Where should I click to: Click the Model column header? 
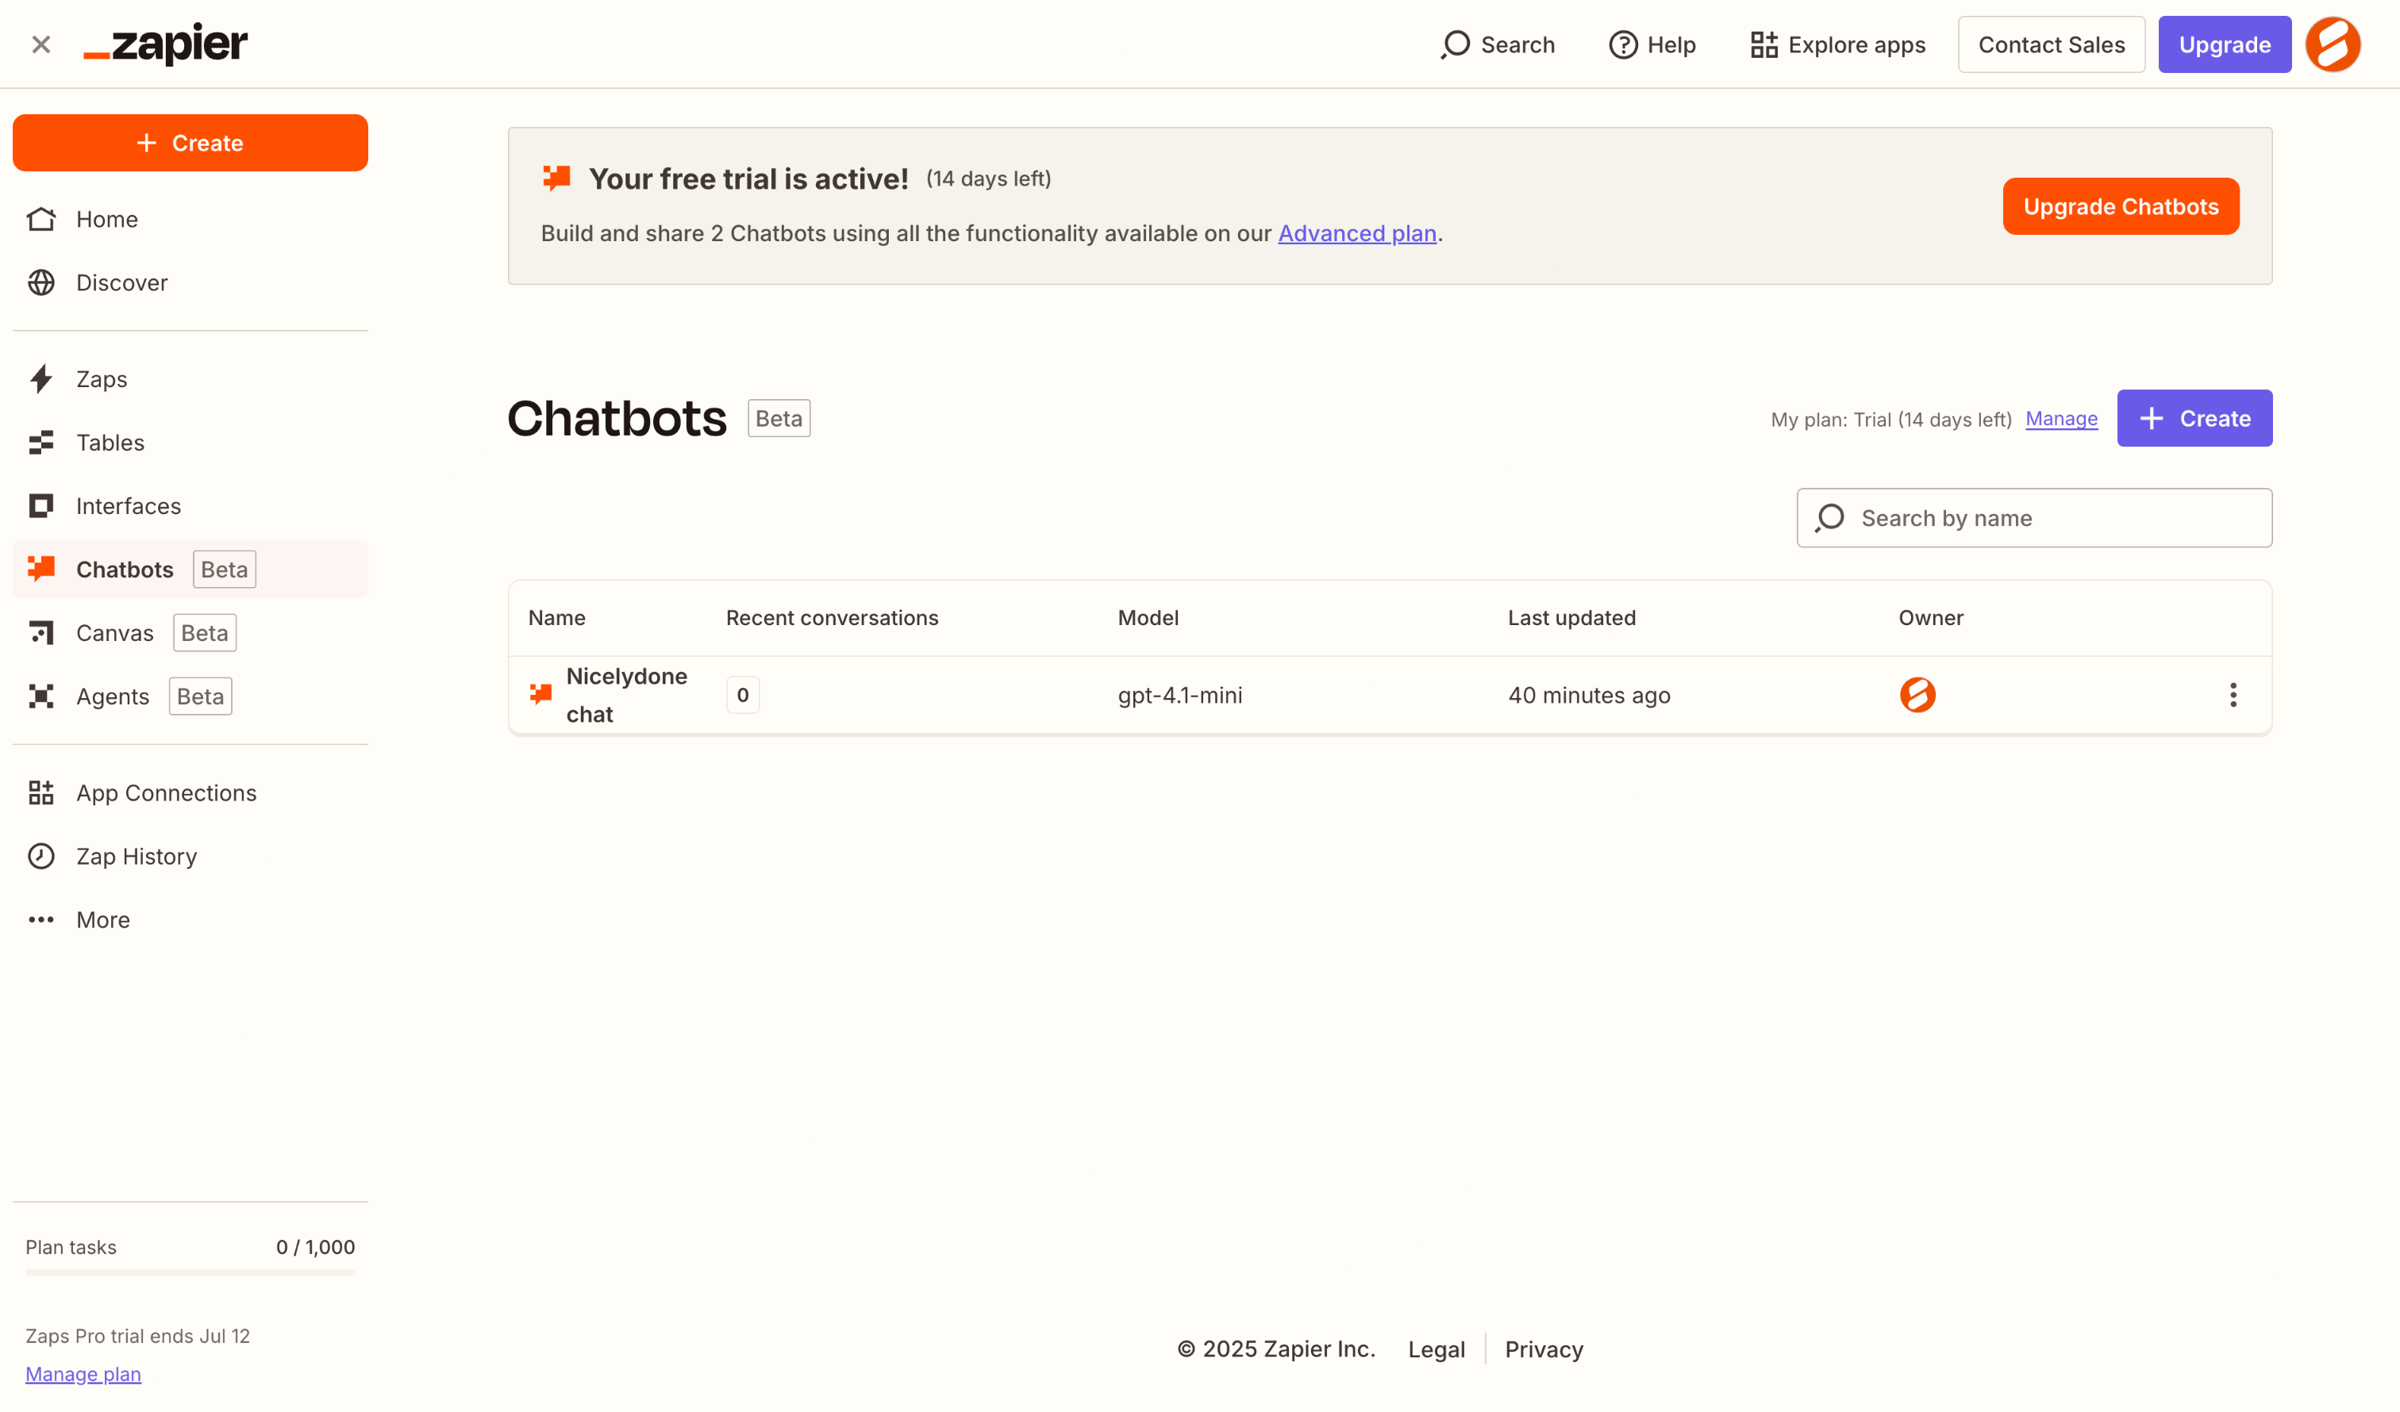pyautogui.click(x=1148, y=618)
